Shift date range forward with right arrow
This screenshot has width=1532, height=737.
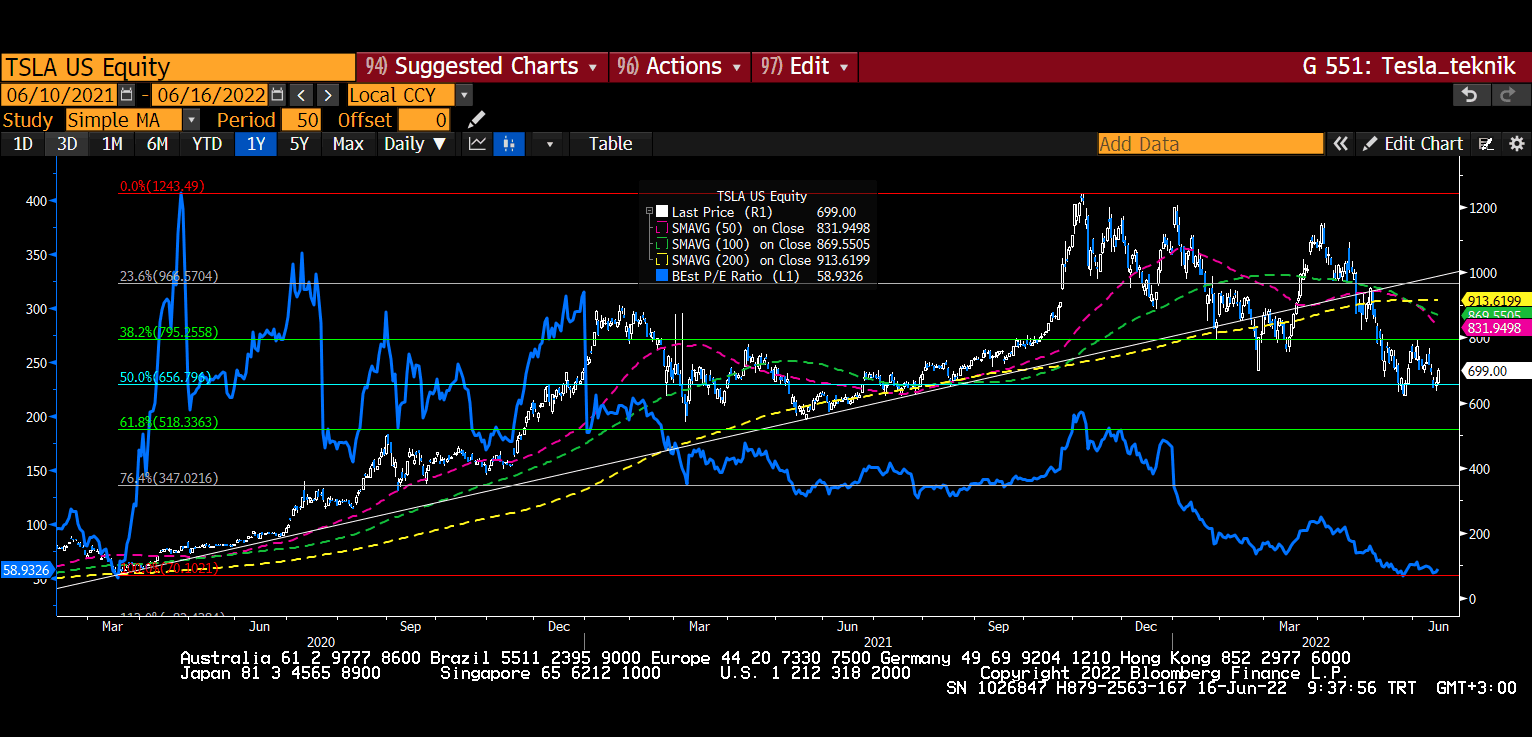pos(327,95)
